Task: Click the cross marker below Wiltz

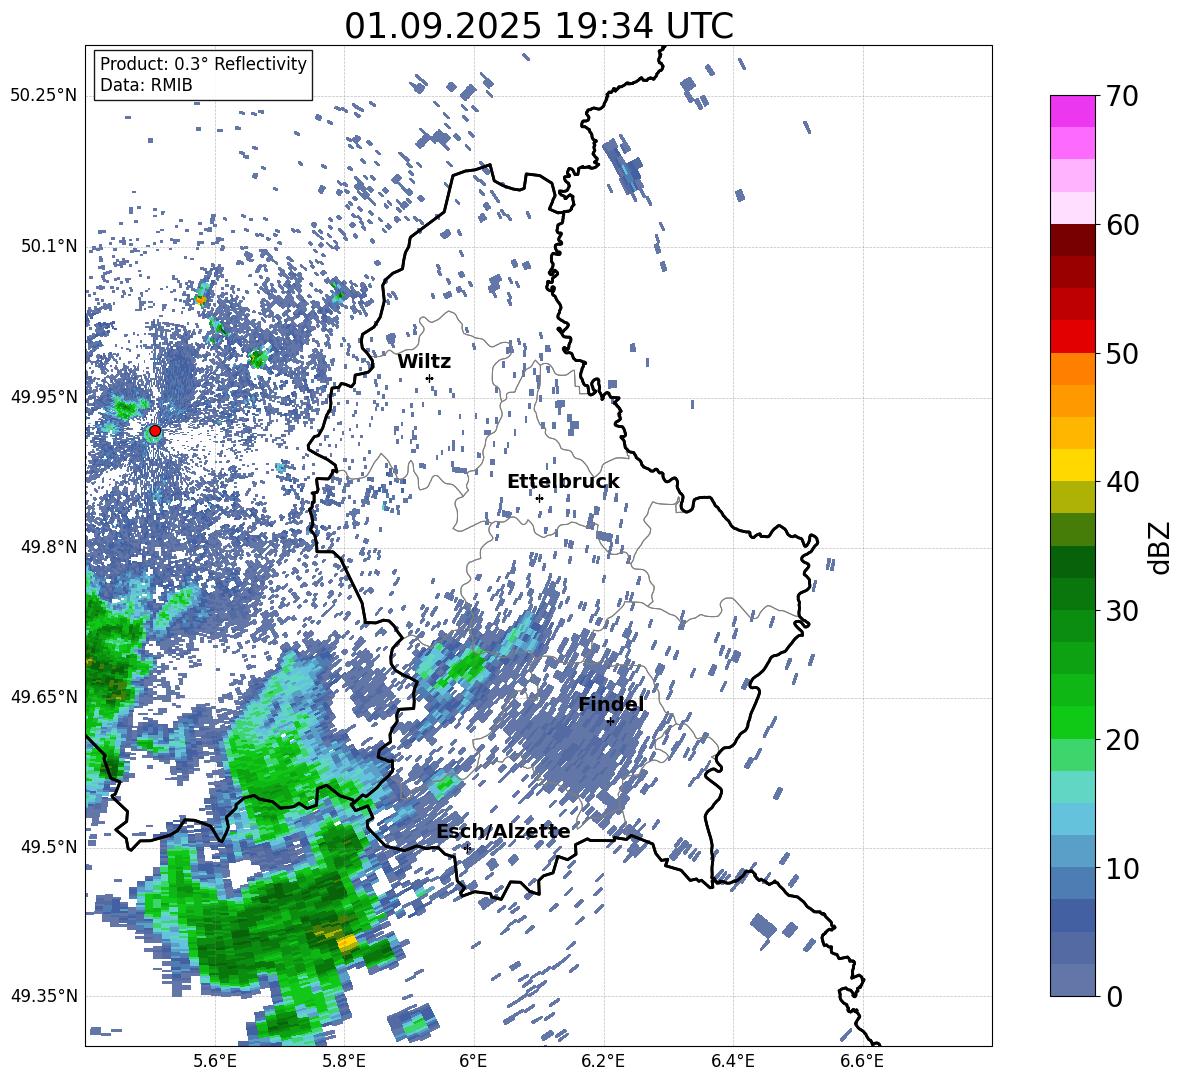Action: [430, 378]
